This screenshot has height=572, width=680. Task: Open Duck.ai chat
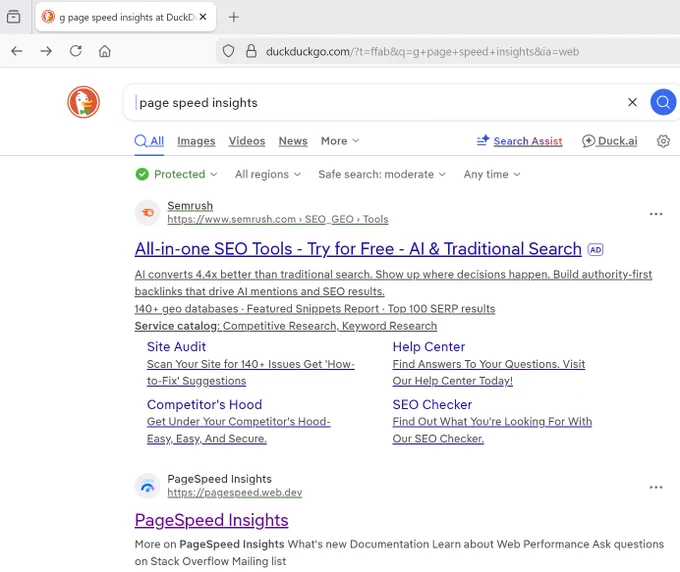pyautogui.click(x=609, y=141)
